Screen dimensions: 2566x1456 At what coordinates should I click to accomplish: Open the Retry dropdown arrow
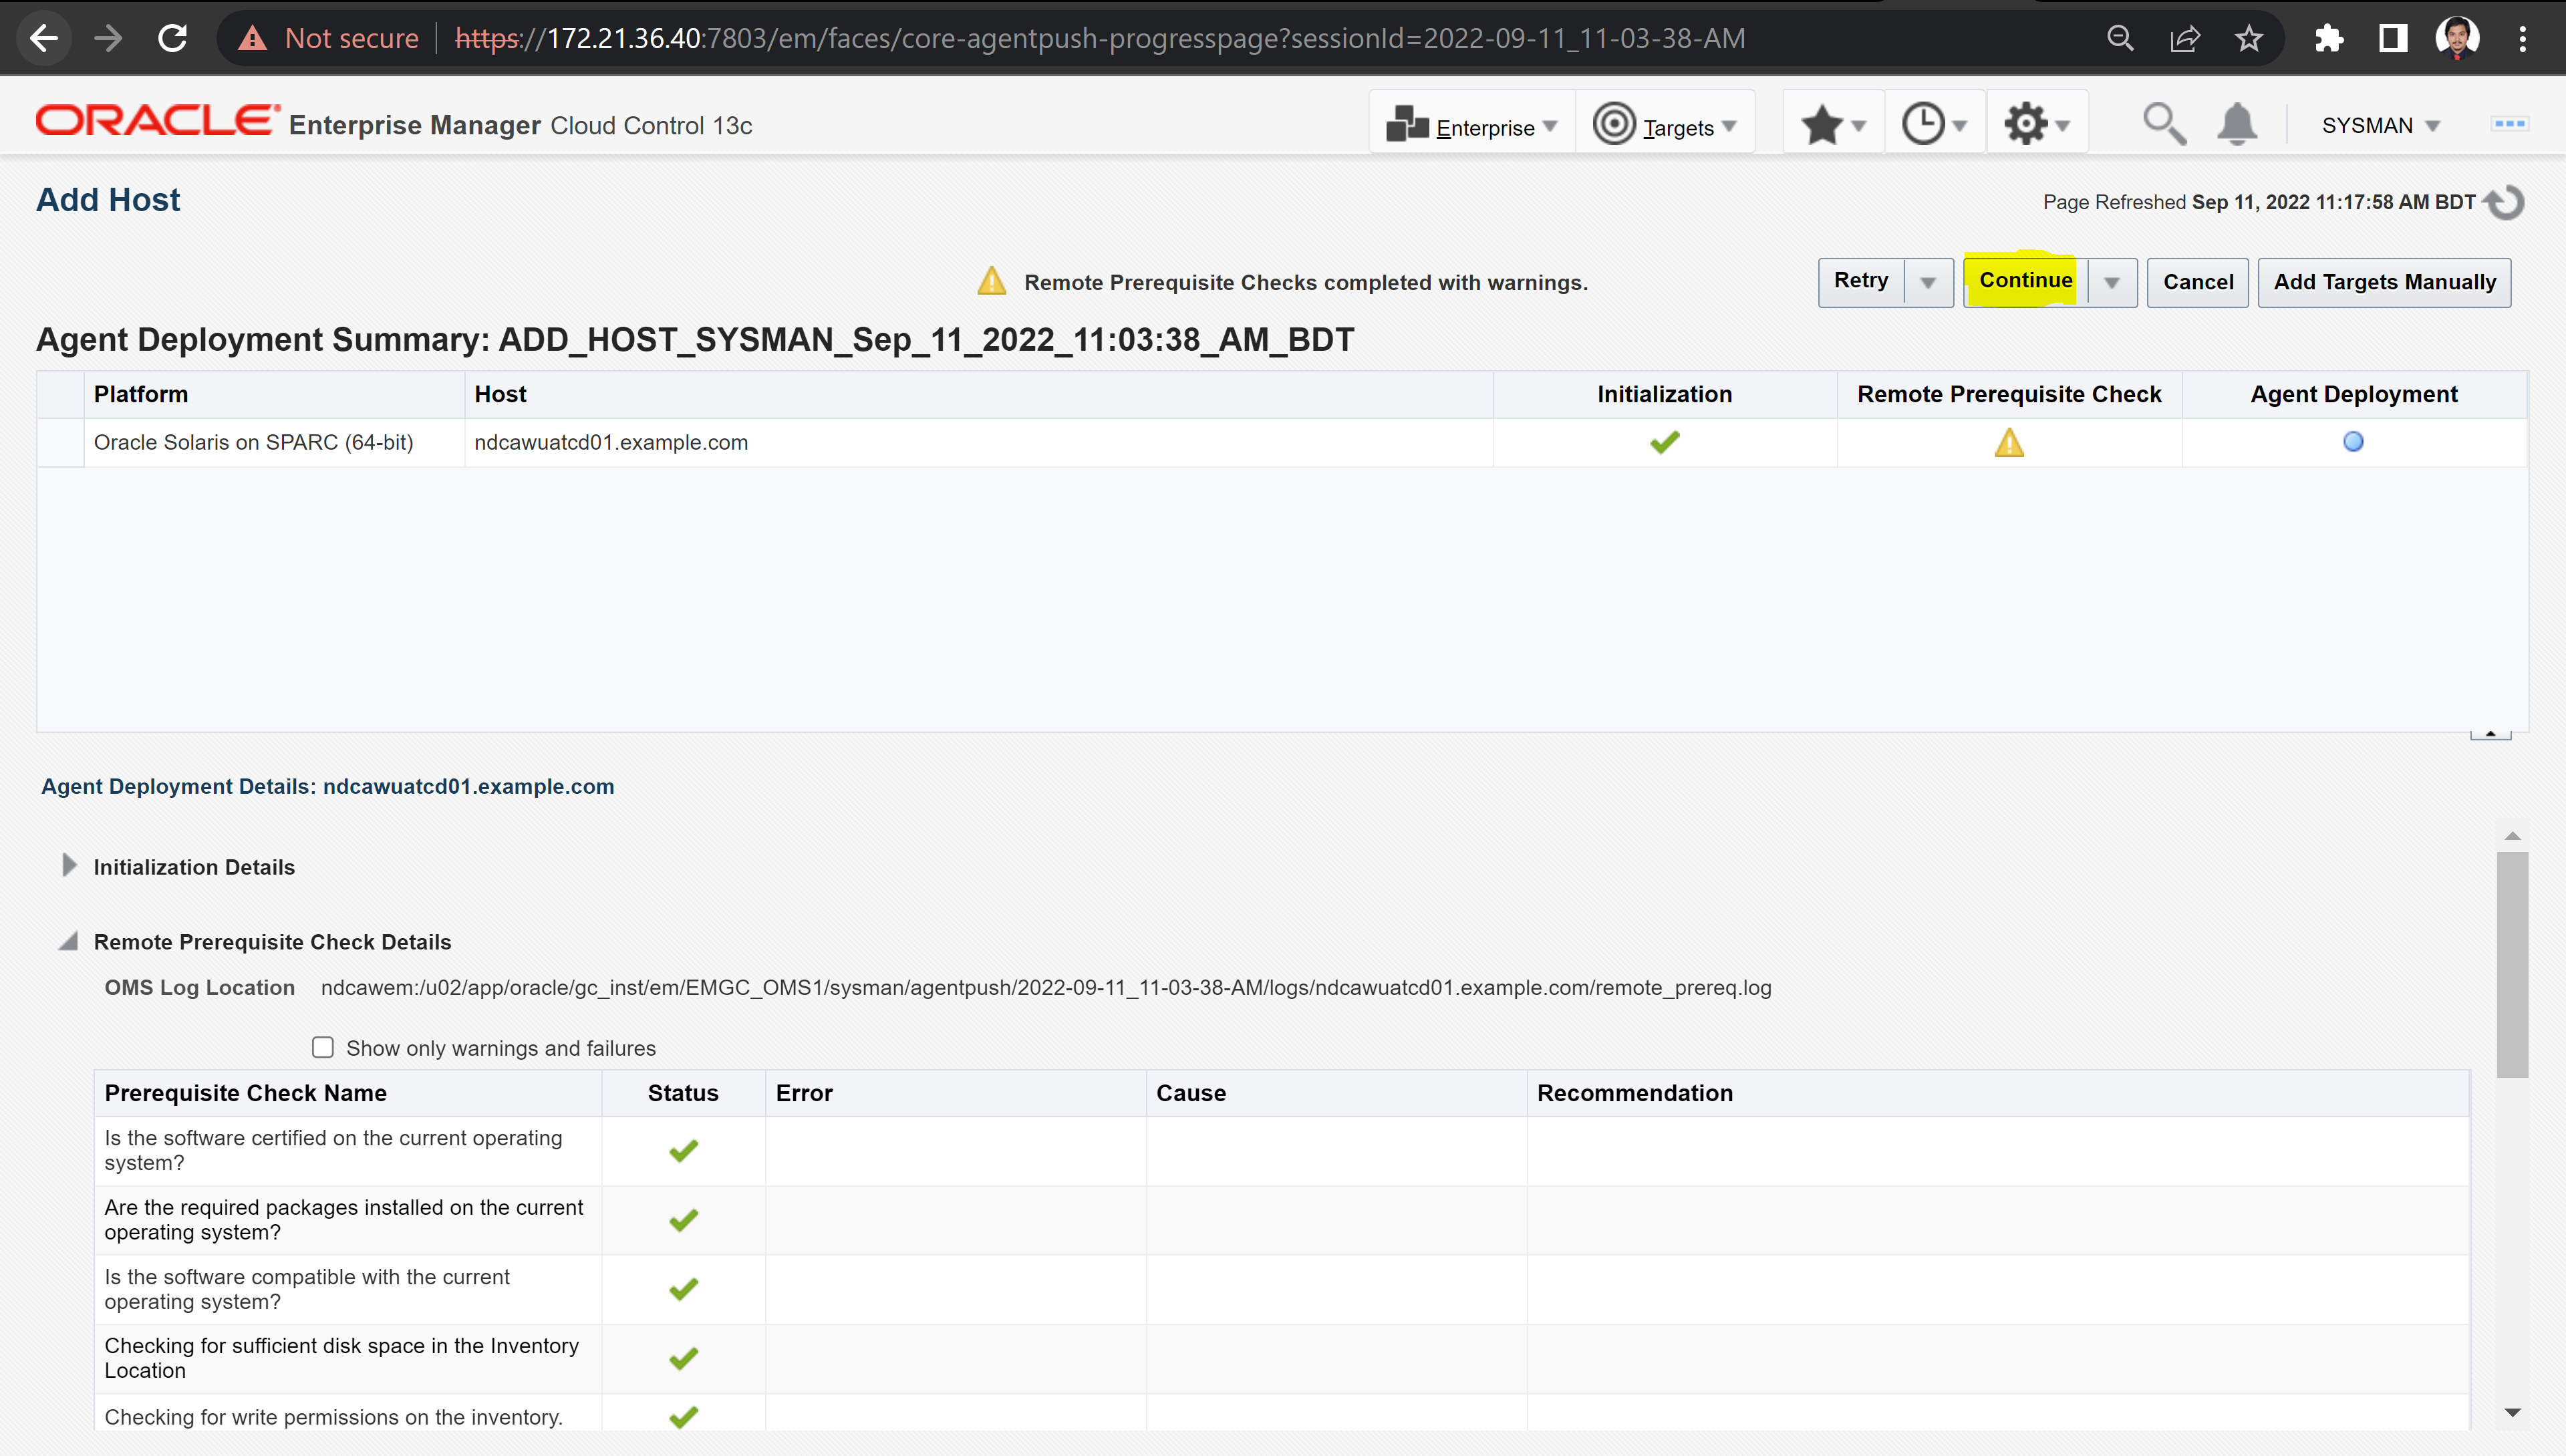(1928, 283)
